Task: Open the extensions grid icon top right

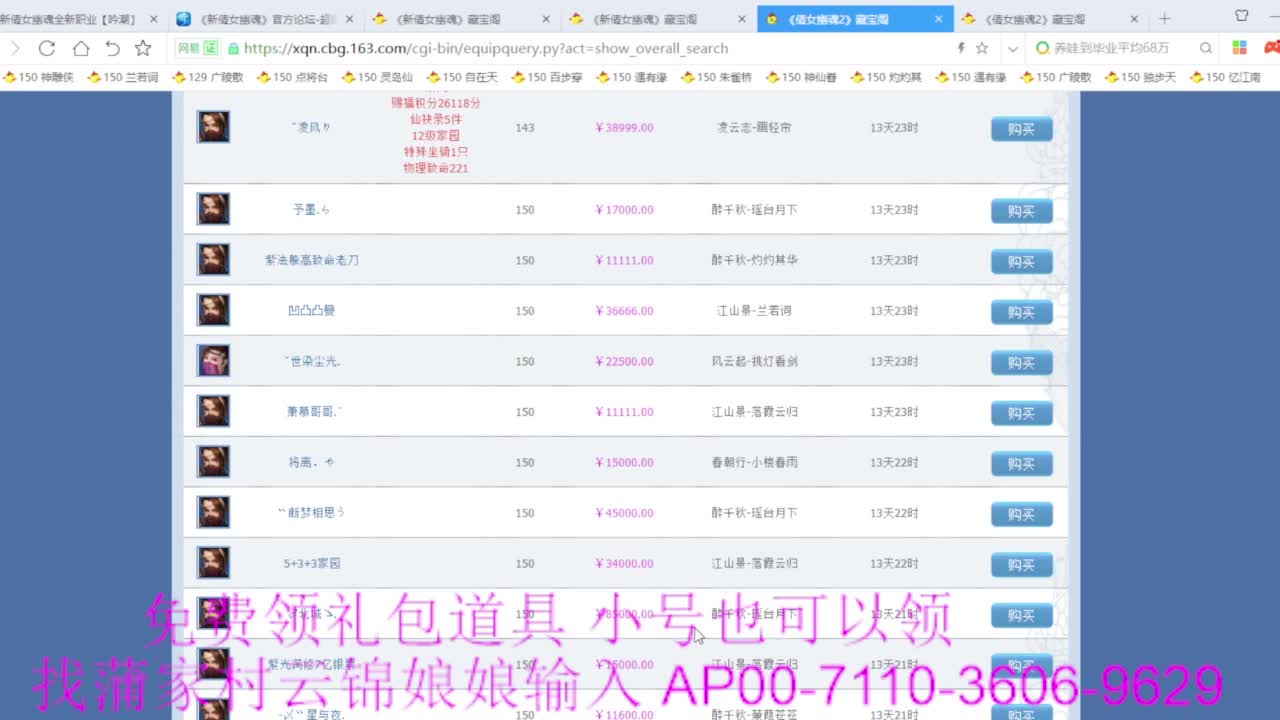Action: coord(1239,47)
